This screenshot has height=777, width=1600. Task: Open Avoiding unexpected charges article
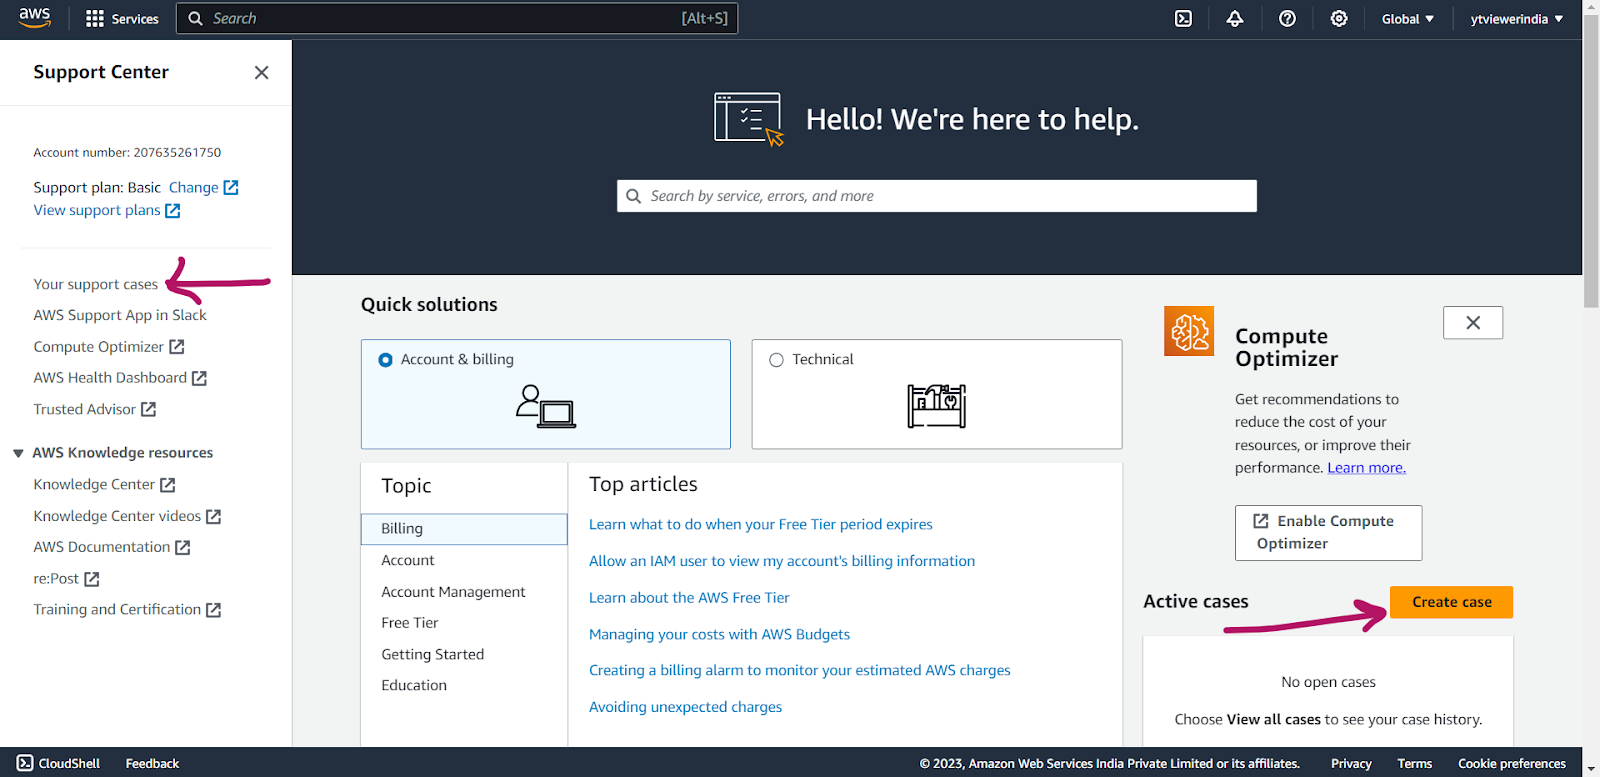click(686, 707)
